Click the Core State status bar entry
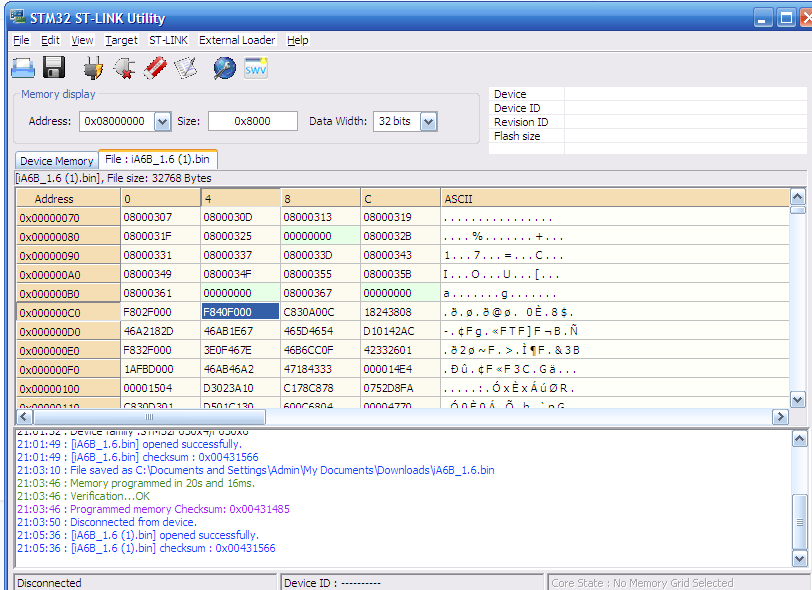 [x=679, y=583]
